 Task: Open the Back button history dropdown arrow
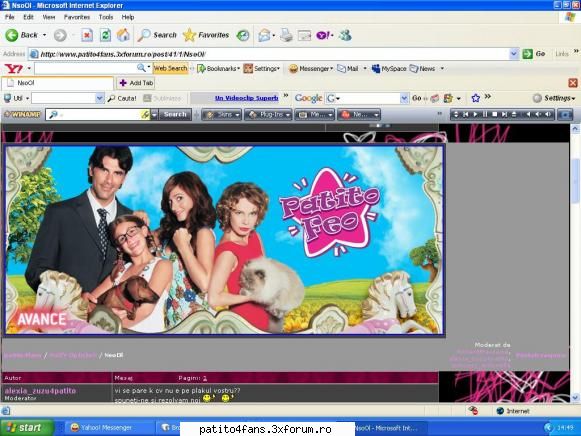(x=44, y=35)
